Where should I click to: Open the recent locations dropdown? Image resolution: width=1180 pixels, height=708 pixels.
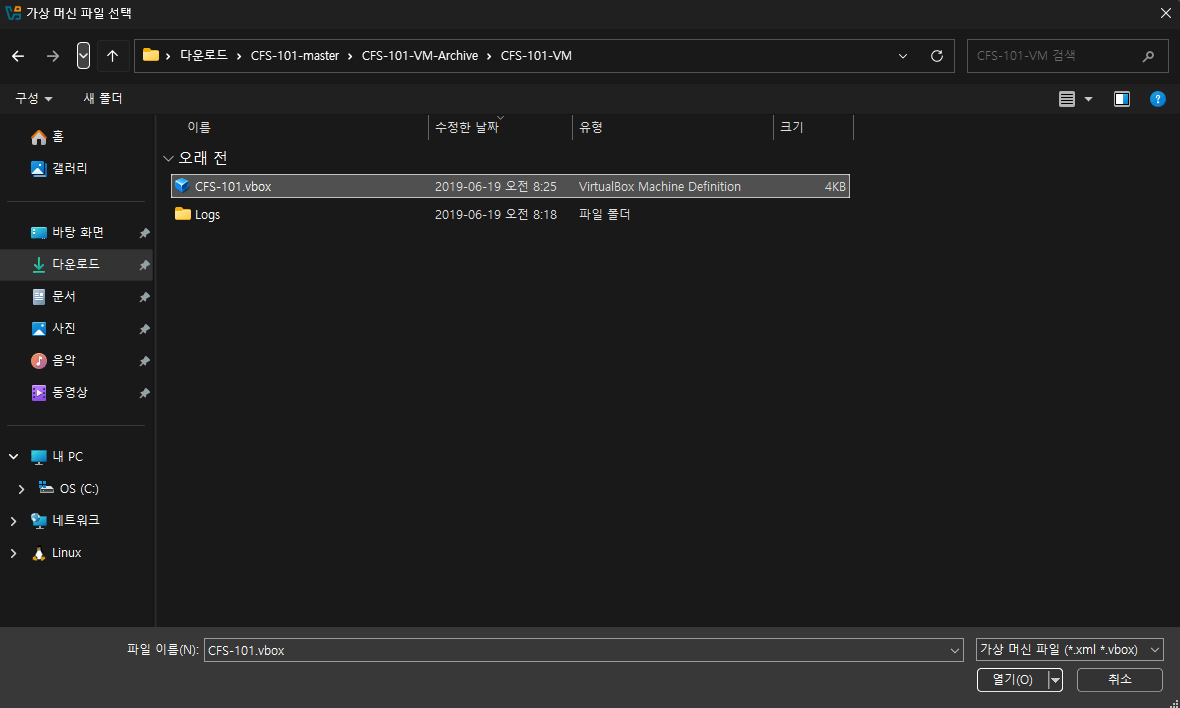(83, 56)
